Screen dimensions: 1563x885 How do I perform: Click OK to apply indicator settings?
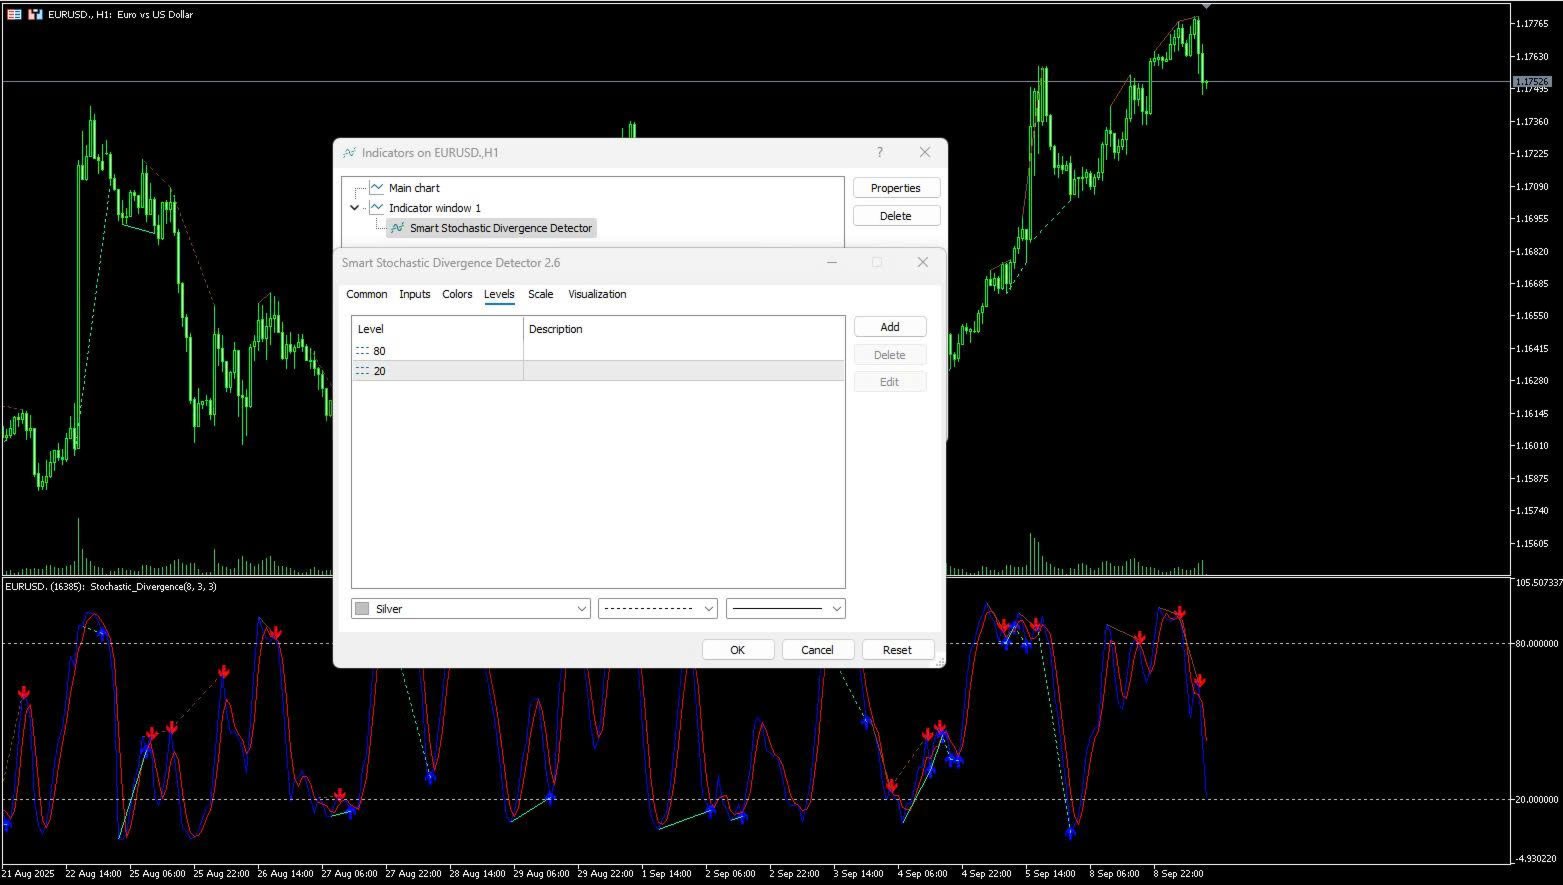tap(738, 650)
